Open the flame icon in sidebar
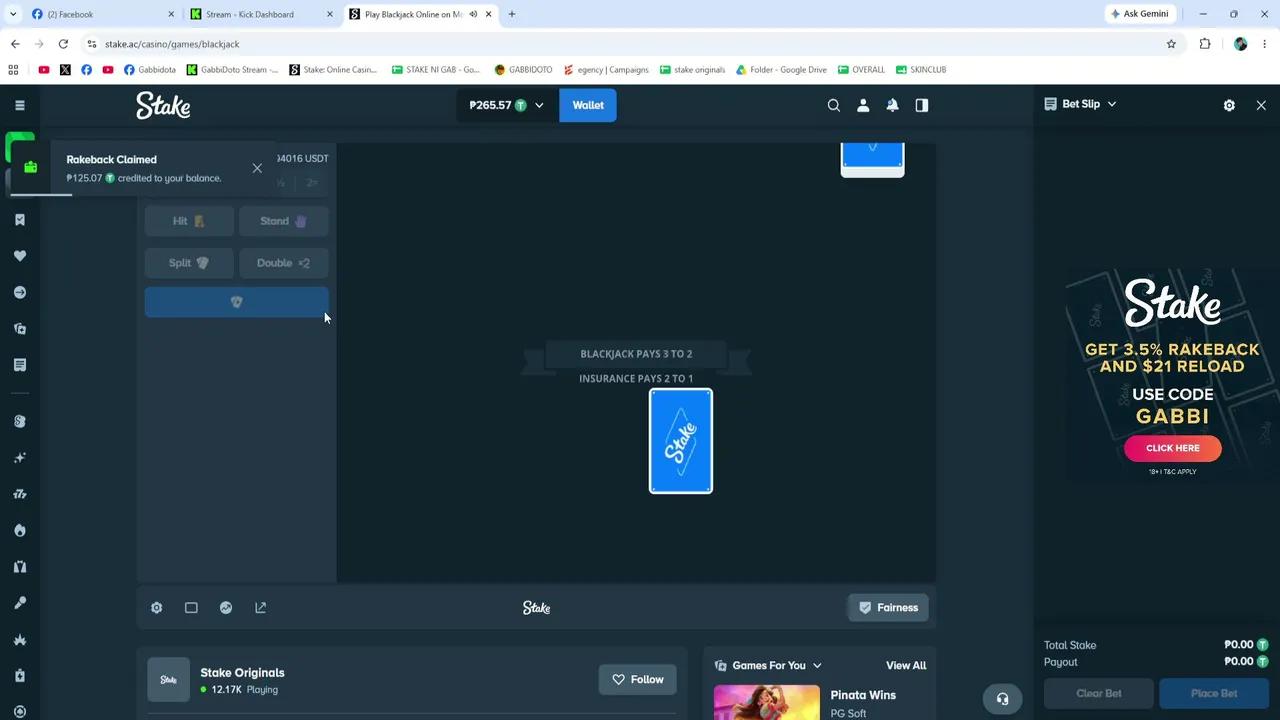Image resolution: width=1280 pixels, height=720 pixels. click(19, 530)
